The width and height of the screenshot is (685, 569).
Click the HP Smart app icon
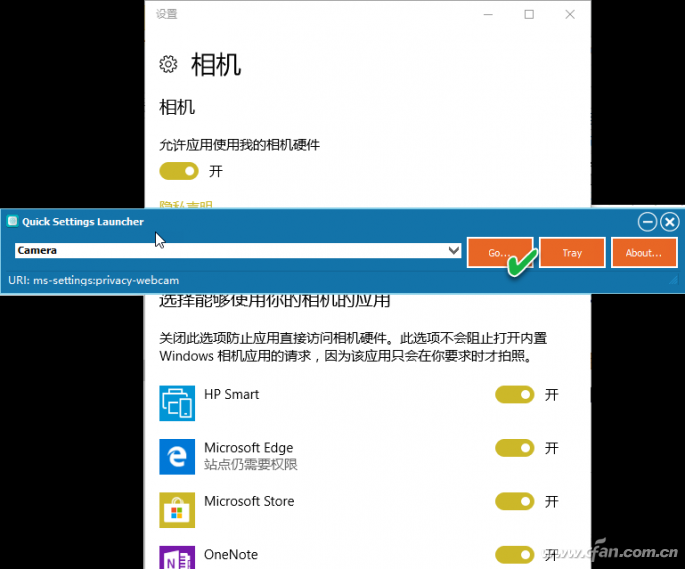click(x=177, y=403)
